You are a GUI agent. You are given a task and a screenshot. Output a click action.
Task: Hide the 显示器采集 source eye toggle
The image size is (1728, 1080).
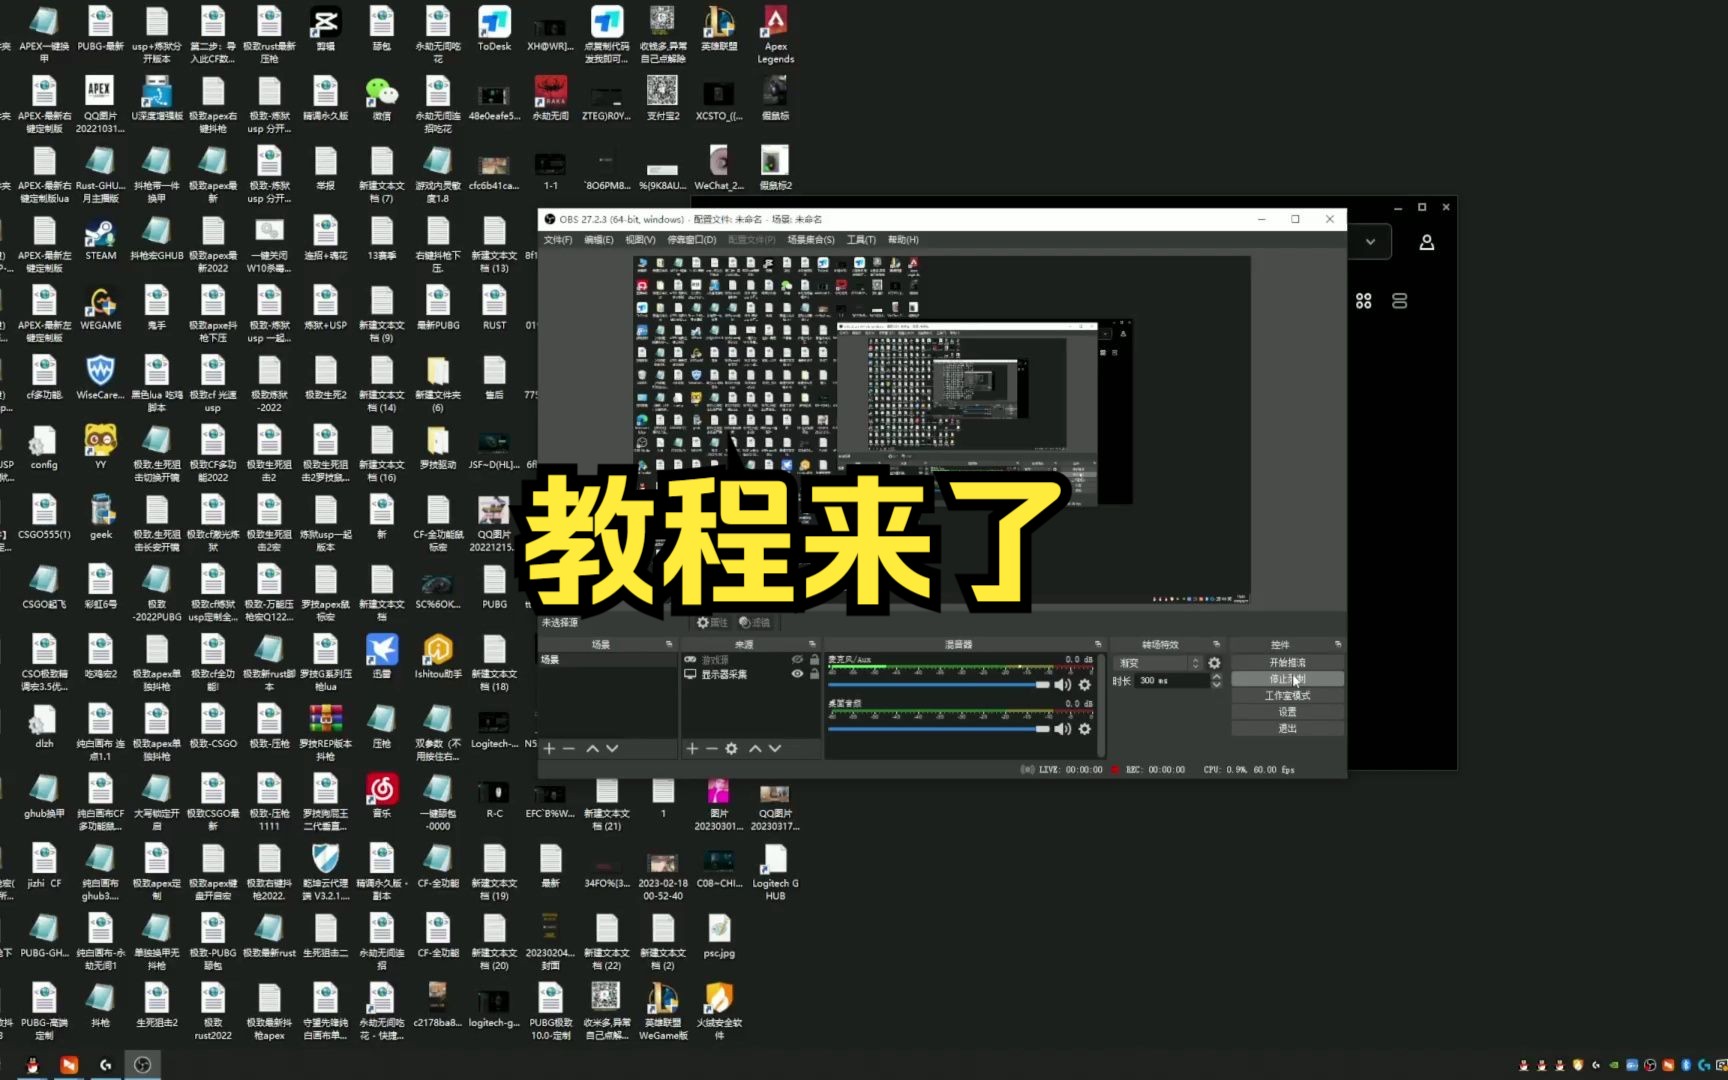(797, 674)
